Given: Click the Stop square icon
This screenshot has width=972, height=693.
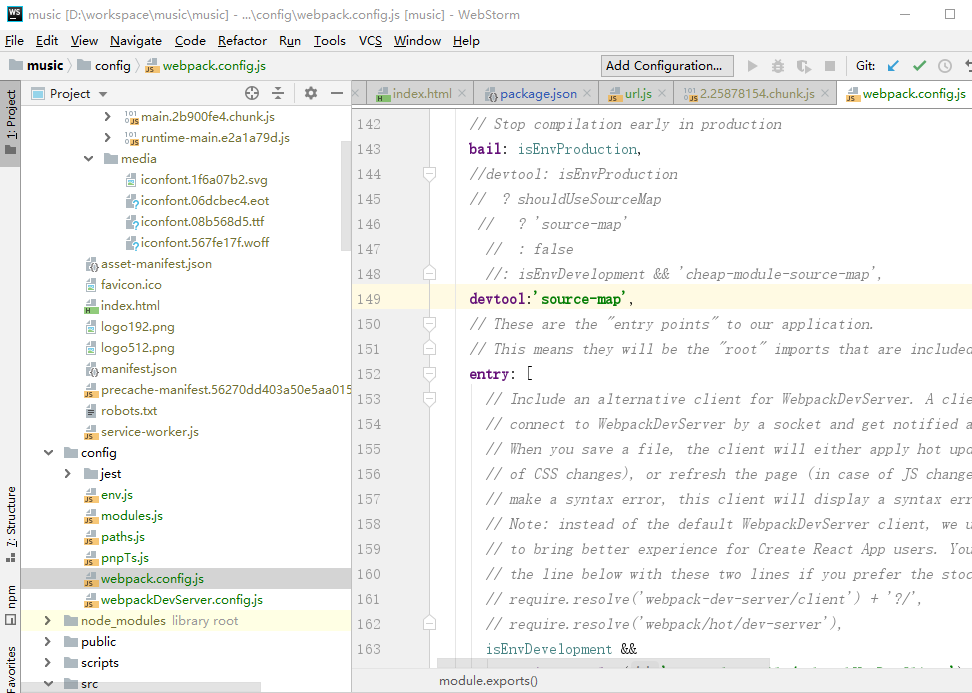Looking at the screenshot, I should tap(830, 66).
